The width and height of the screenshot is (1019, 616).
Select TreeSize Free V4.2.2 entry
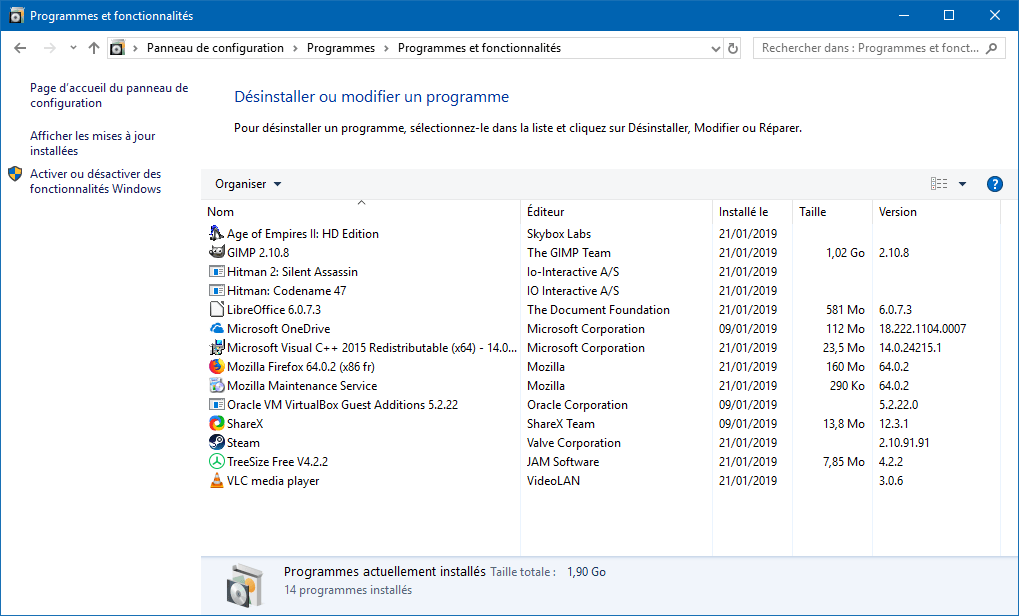[x=277, y=461]
